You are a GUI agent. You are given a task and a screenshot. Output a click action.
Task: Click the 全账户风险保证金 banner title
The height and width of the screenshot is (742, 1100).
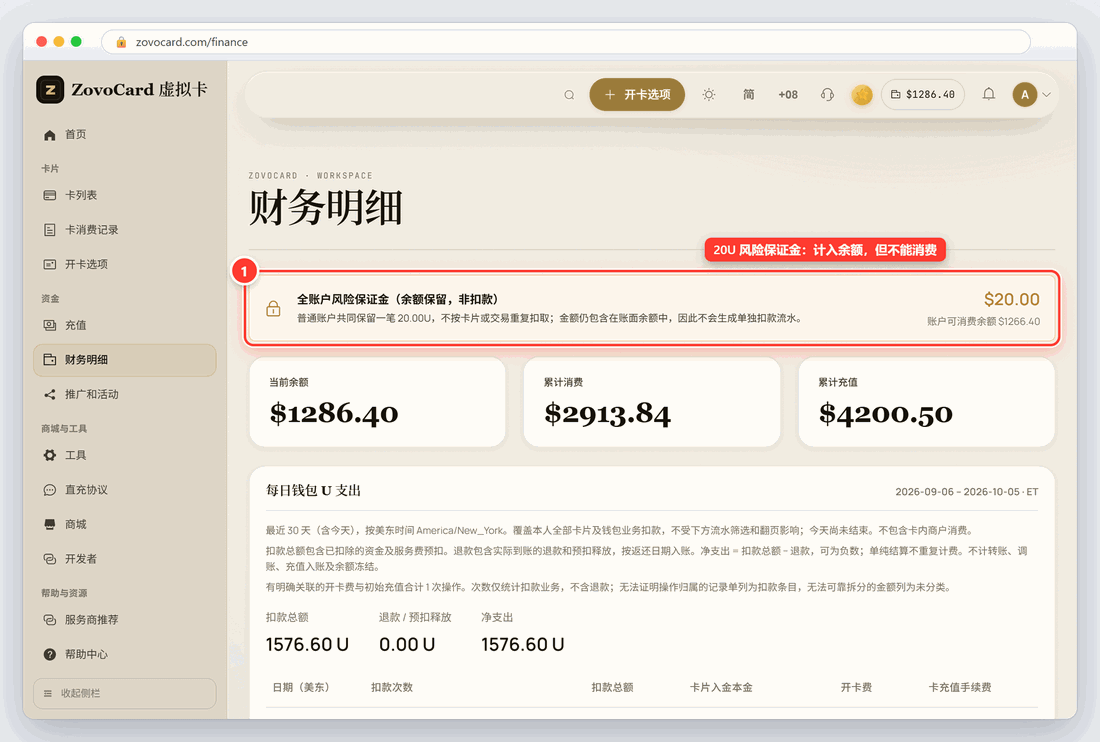point(398,299)
